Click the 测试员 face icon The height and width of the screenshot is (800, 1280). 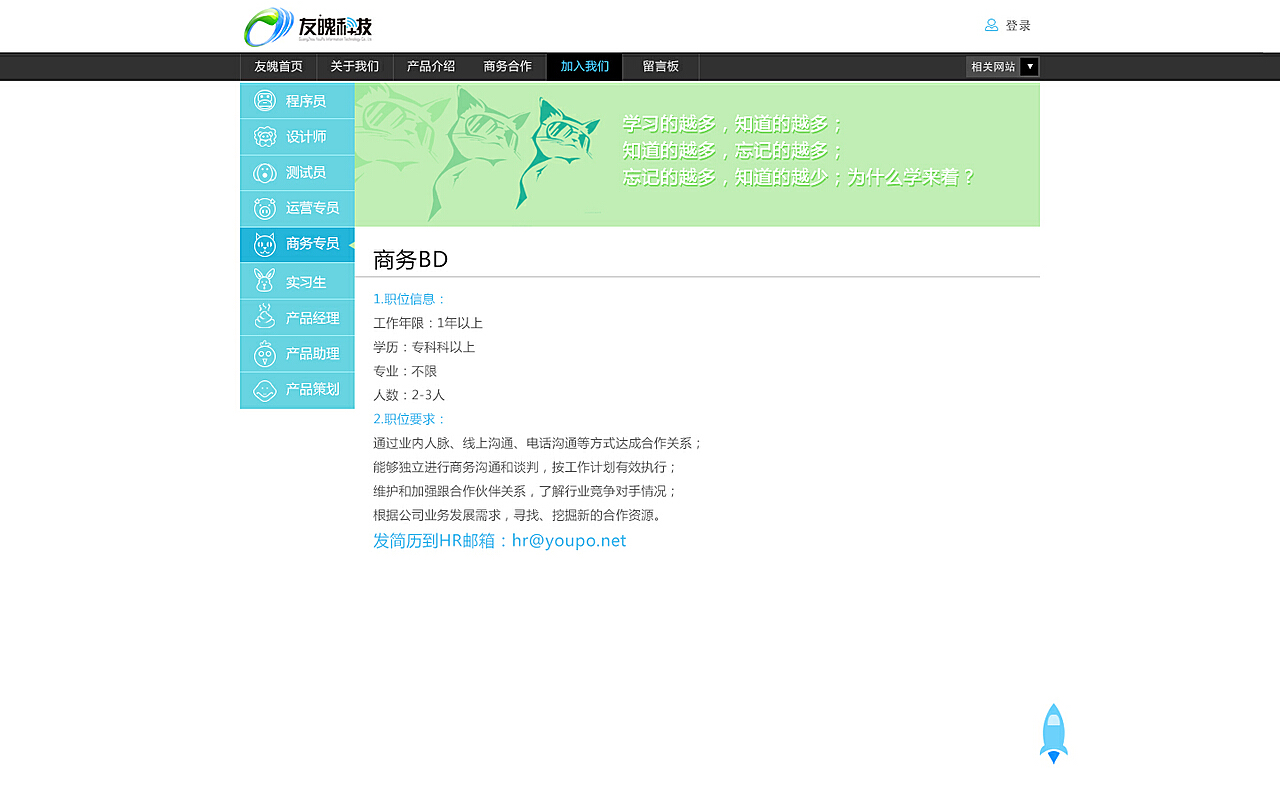(x=265, y=173)
